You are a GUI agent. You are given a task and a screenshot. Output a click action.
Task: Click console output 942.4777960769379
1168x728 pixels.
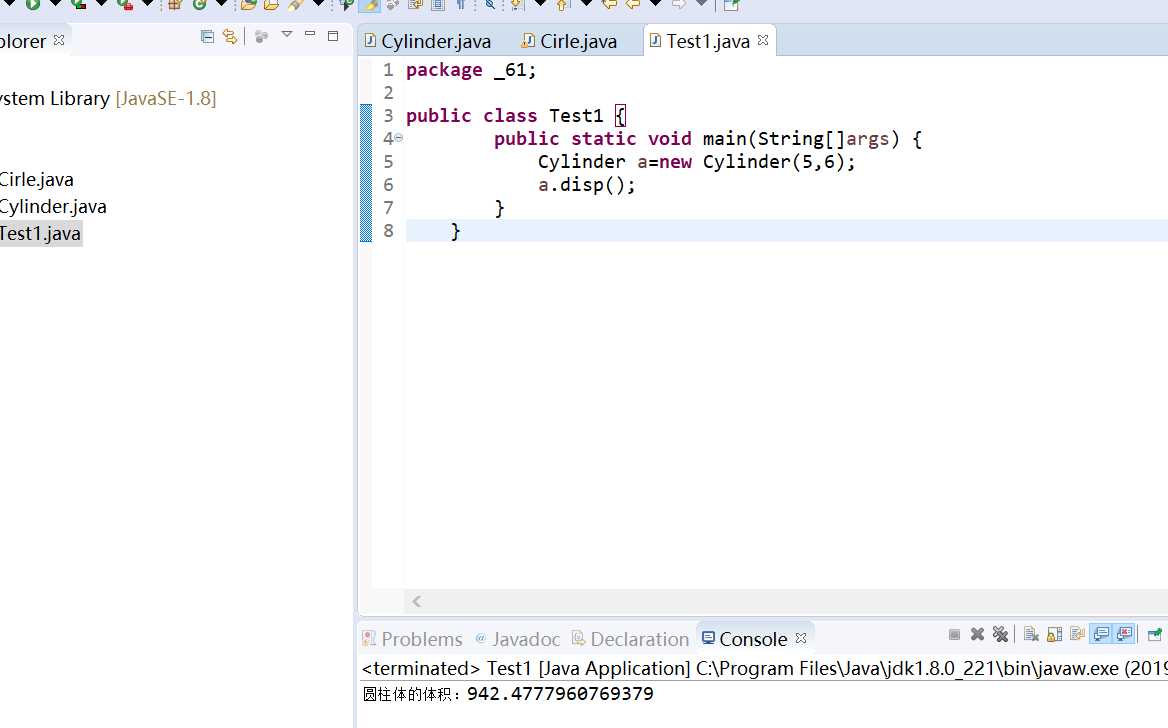pos(560,694)
